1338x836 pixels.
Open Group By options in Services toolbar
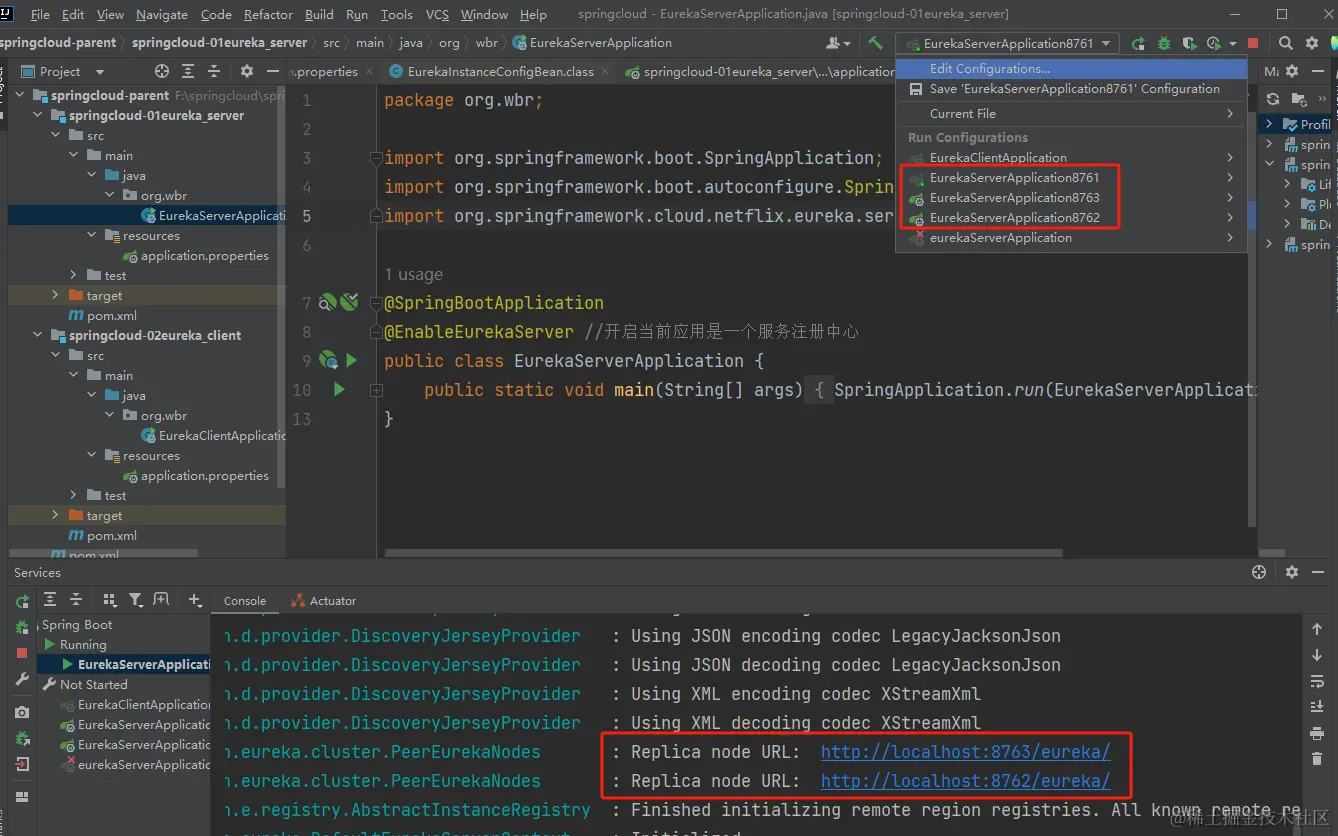pyautogui.click(x=110, y=600)
